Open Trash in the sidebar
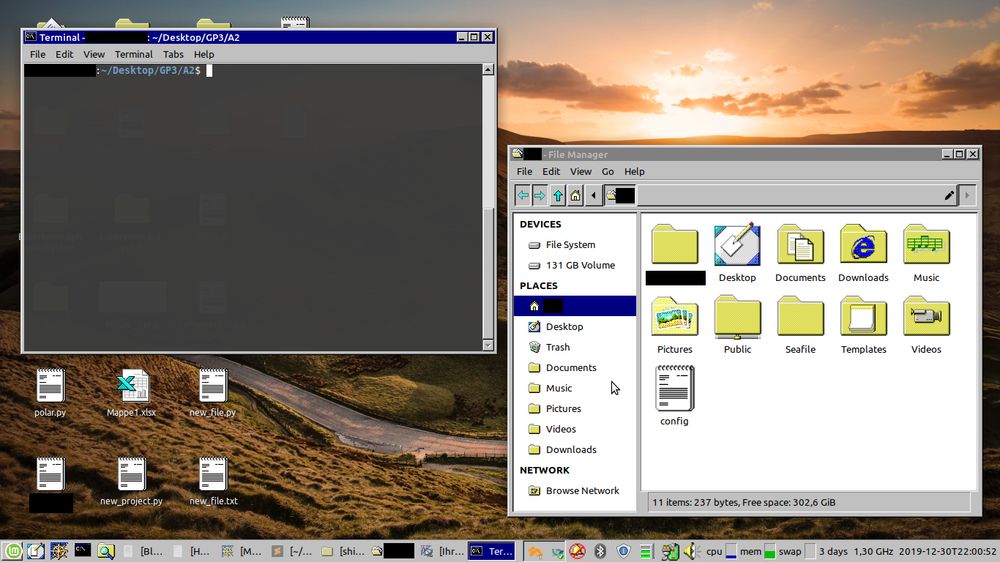Image resolution: width=1000 pixels, height=562 pixels. click(575, 347)
